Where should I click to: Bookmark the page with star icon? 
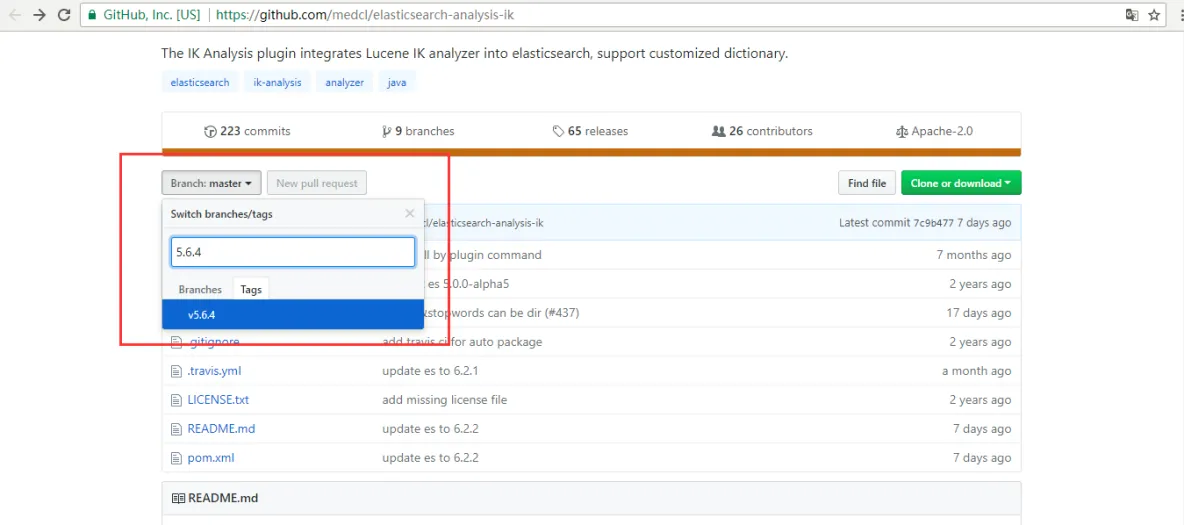tap(1154, 14)
